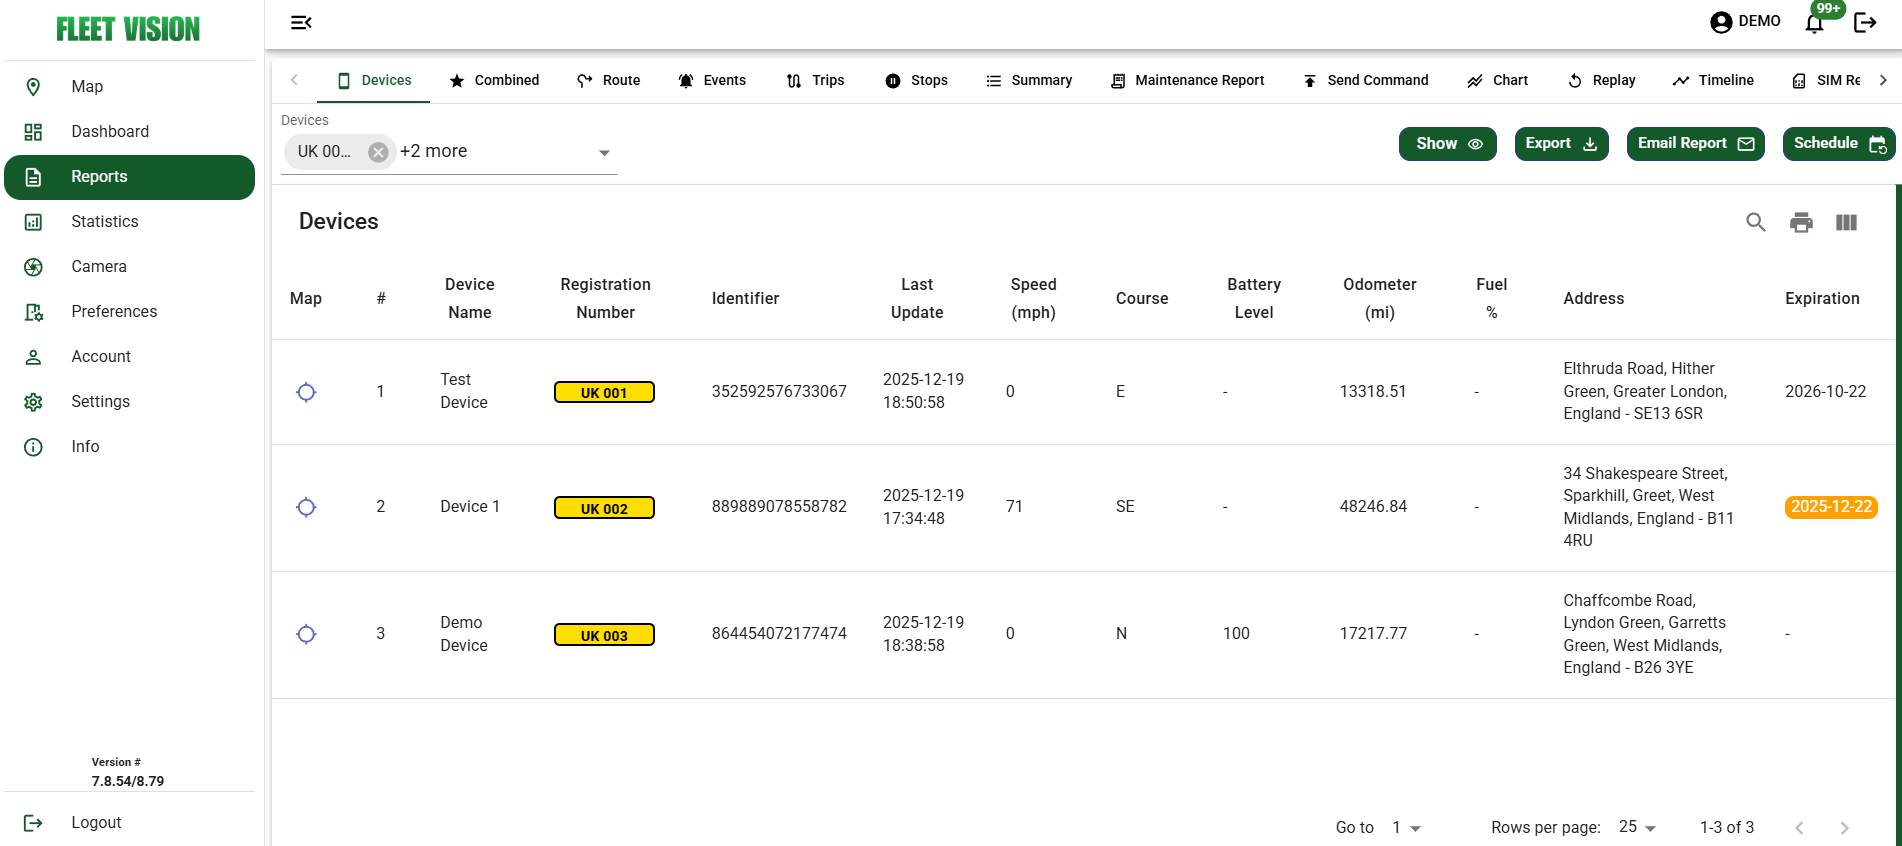1902x846 pixels.
Task: Switch to the Timeline tab
Action: click(x=1713, y=80)
